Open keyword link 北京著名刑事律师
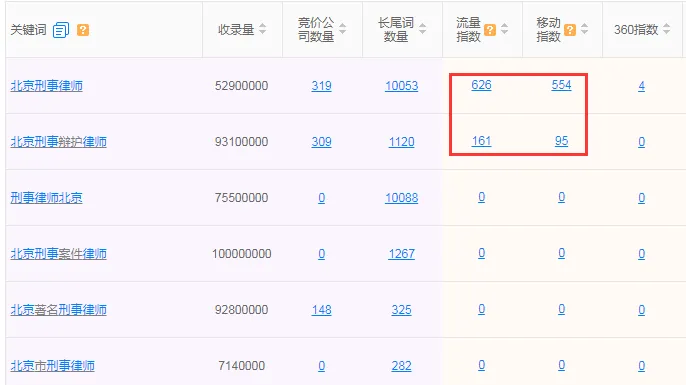686x385 pixels. (59, 310)
